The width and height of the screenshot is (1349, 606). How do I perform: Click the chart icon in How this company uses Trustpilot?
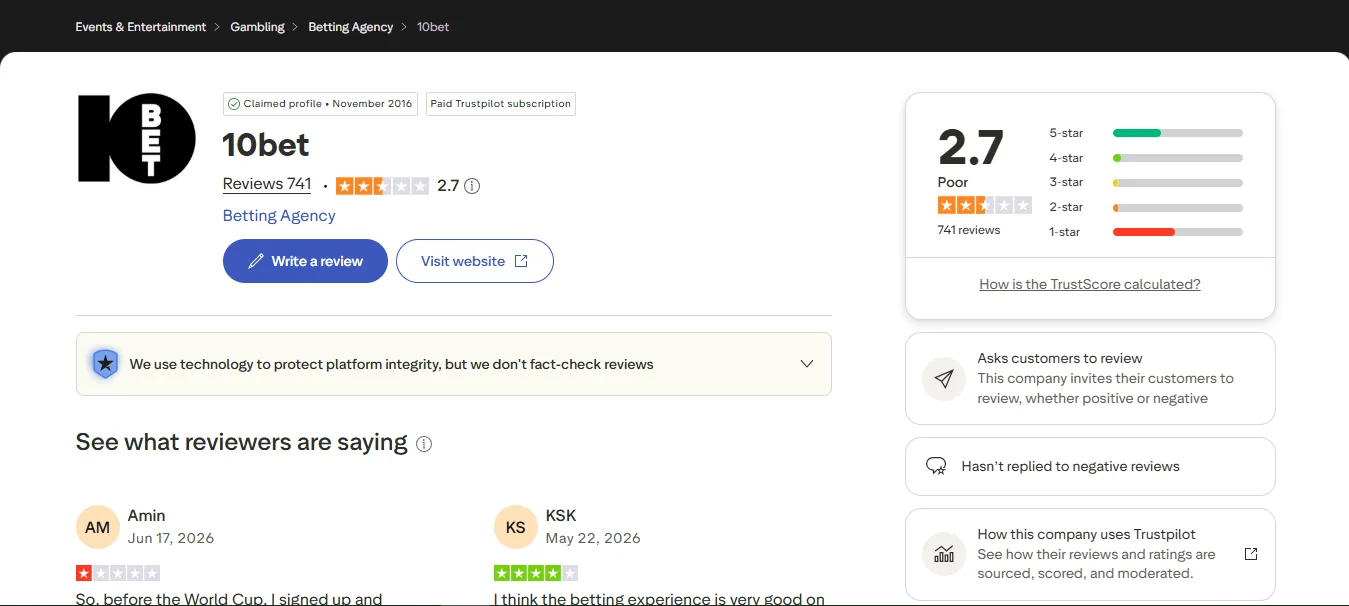point(943,554)
